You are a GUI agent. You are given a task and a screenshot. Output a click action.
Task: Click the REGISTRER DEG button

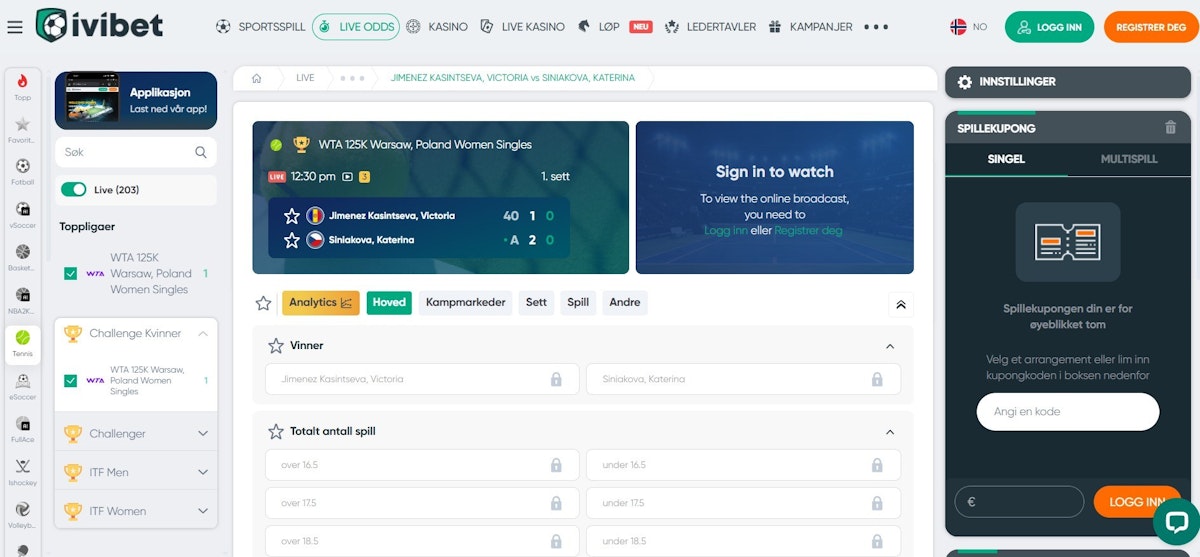tap(1150, 27)
